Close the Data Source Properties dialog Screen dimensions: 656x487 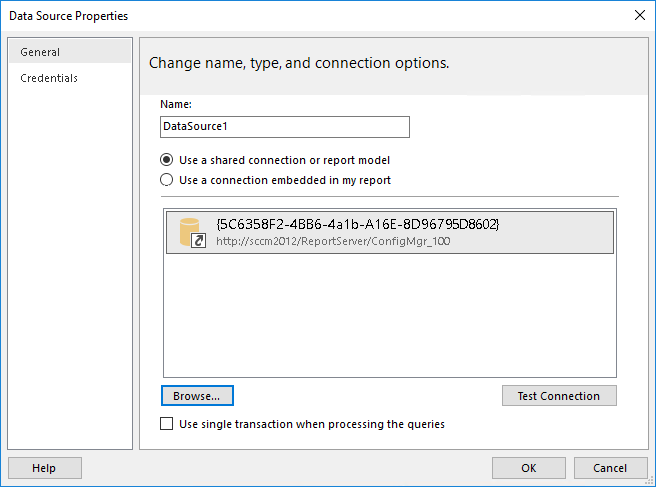pos(640,15)
